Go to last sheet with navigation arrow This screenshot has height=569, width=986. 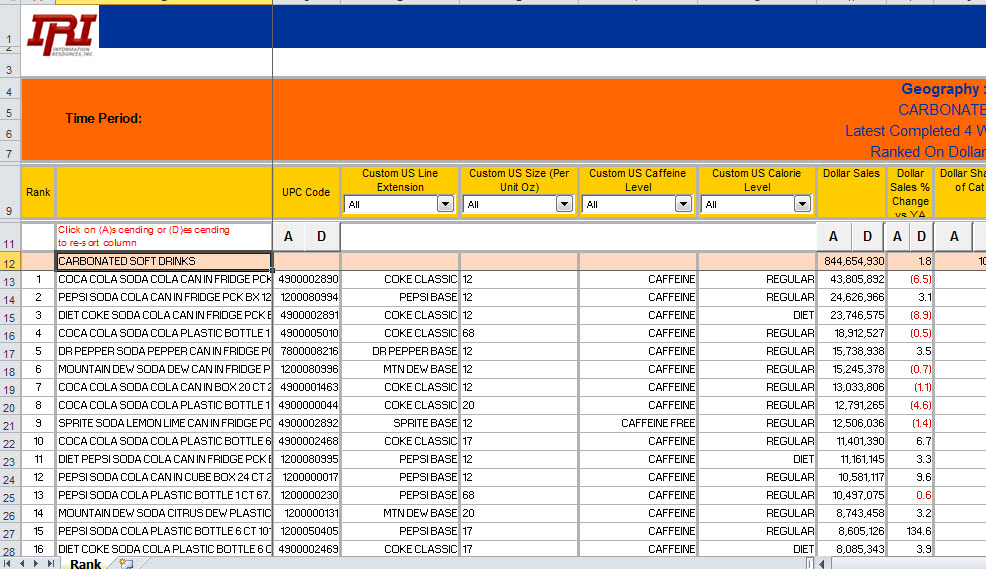point(50,563)
